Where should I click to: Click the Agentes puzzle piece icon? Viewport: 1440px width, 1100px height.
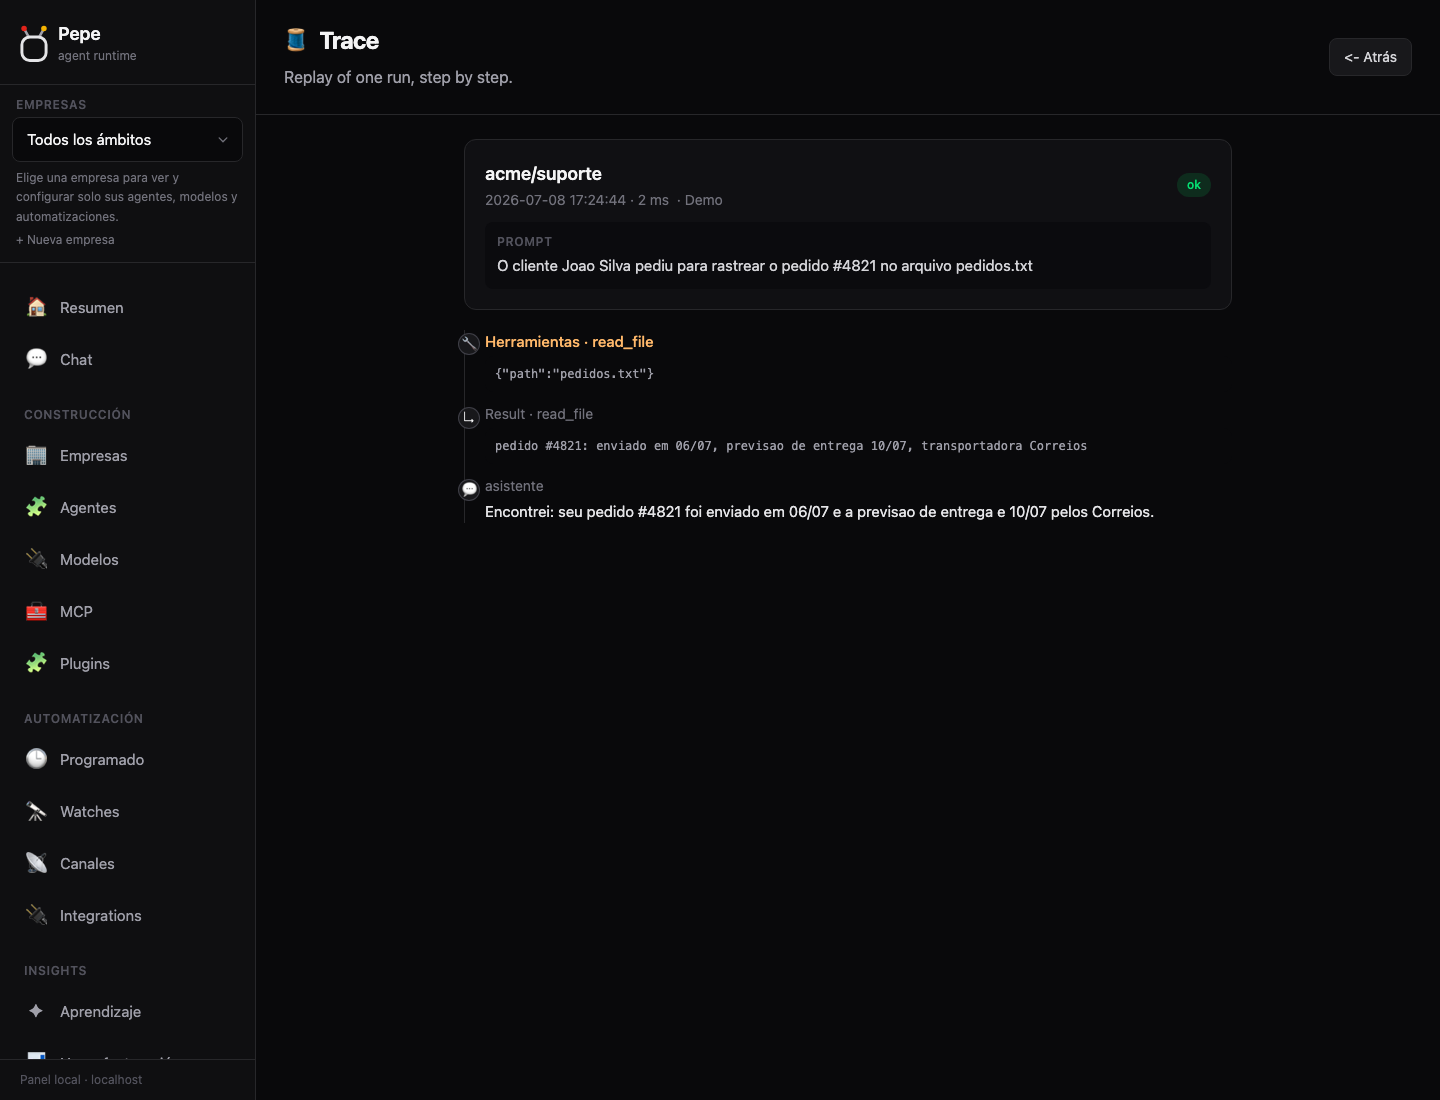tap(37, 507)
